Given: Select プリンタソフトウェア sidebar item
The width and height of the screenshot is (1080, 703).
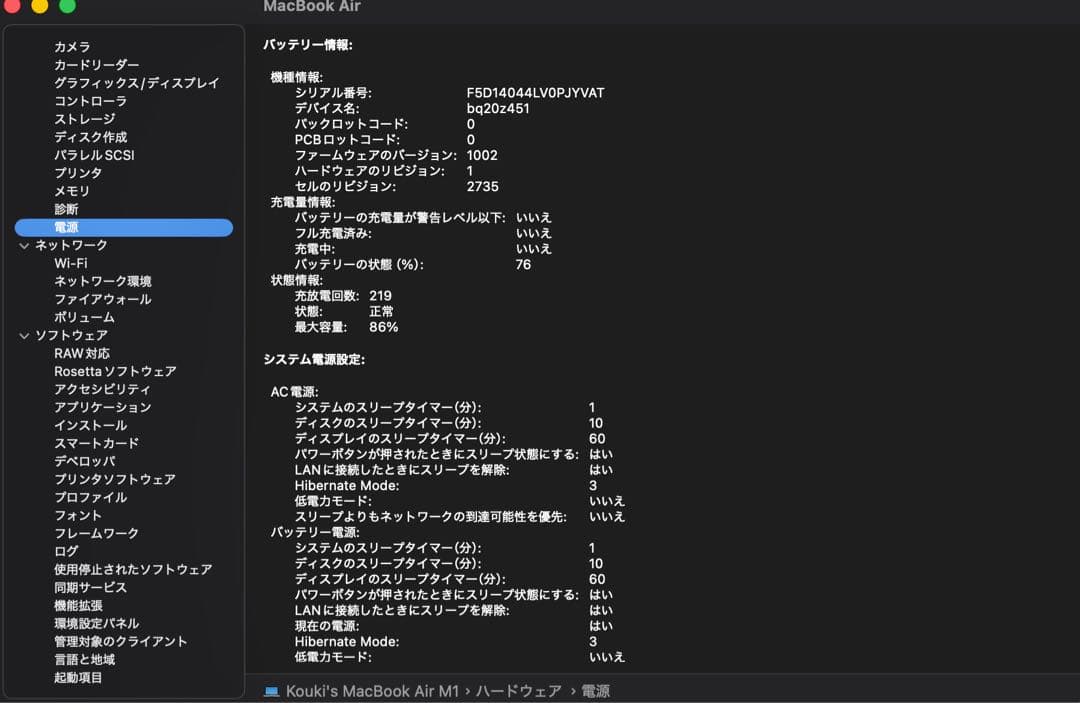Looking at the screenshot, I should coord(115,479).
